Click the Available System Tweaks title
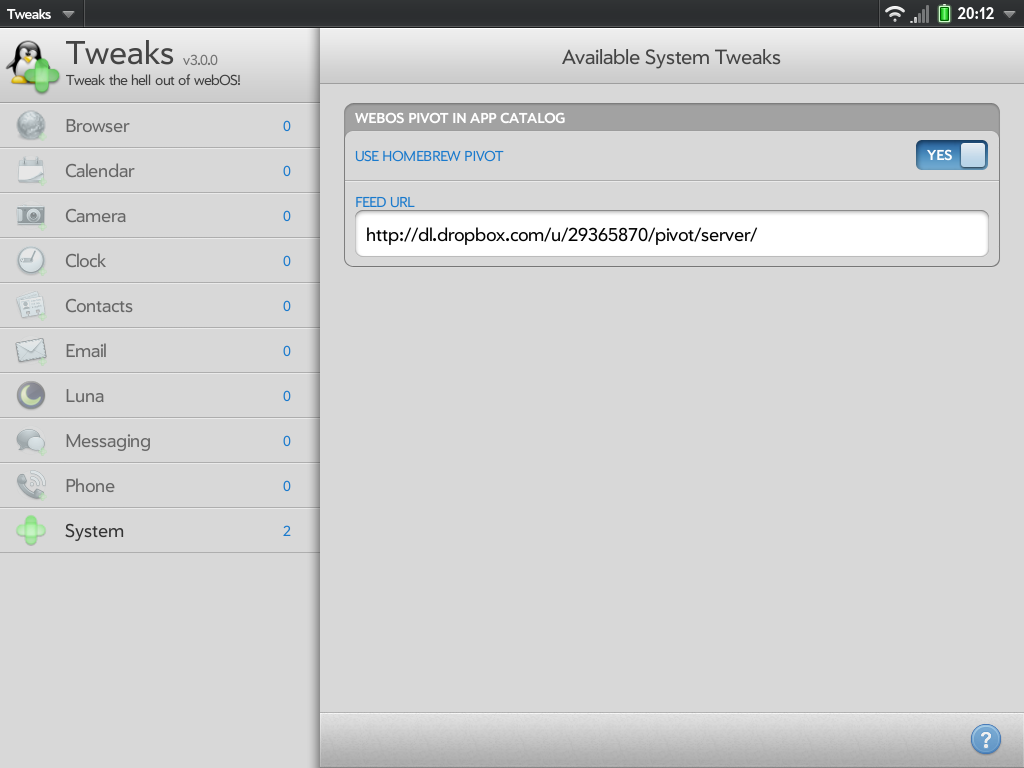The width and height of the screenshot is (1024, 768). coord(671,57)
